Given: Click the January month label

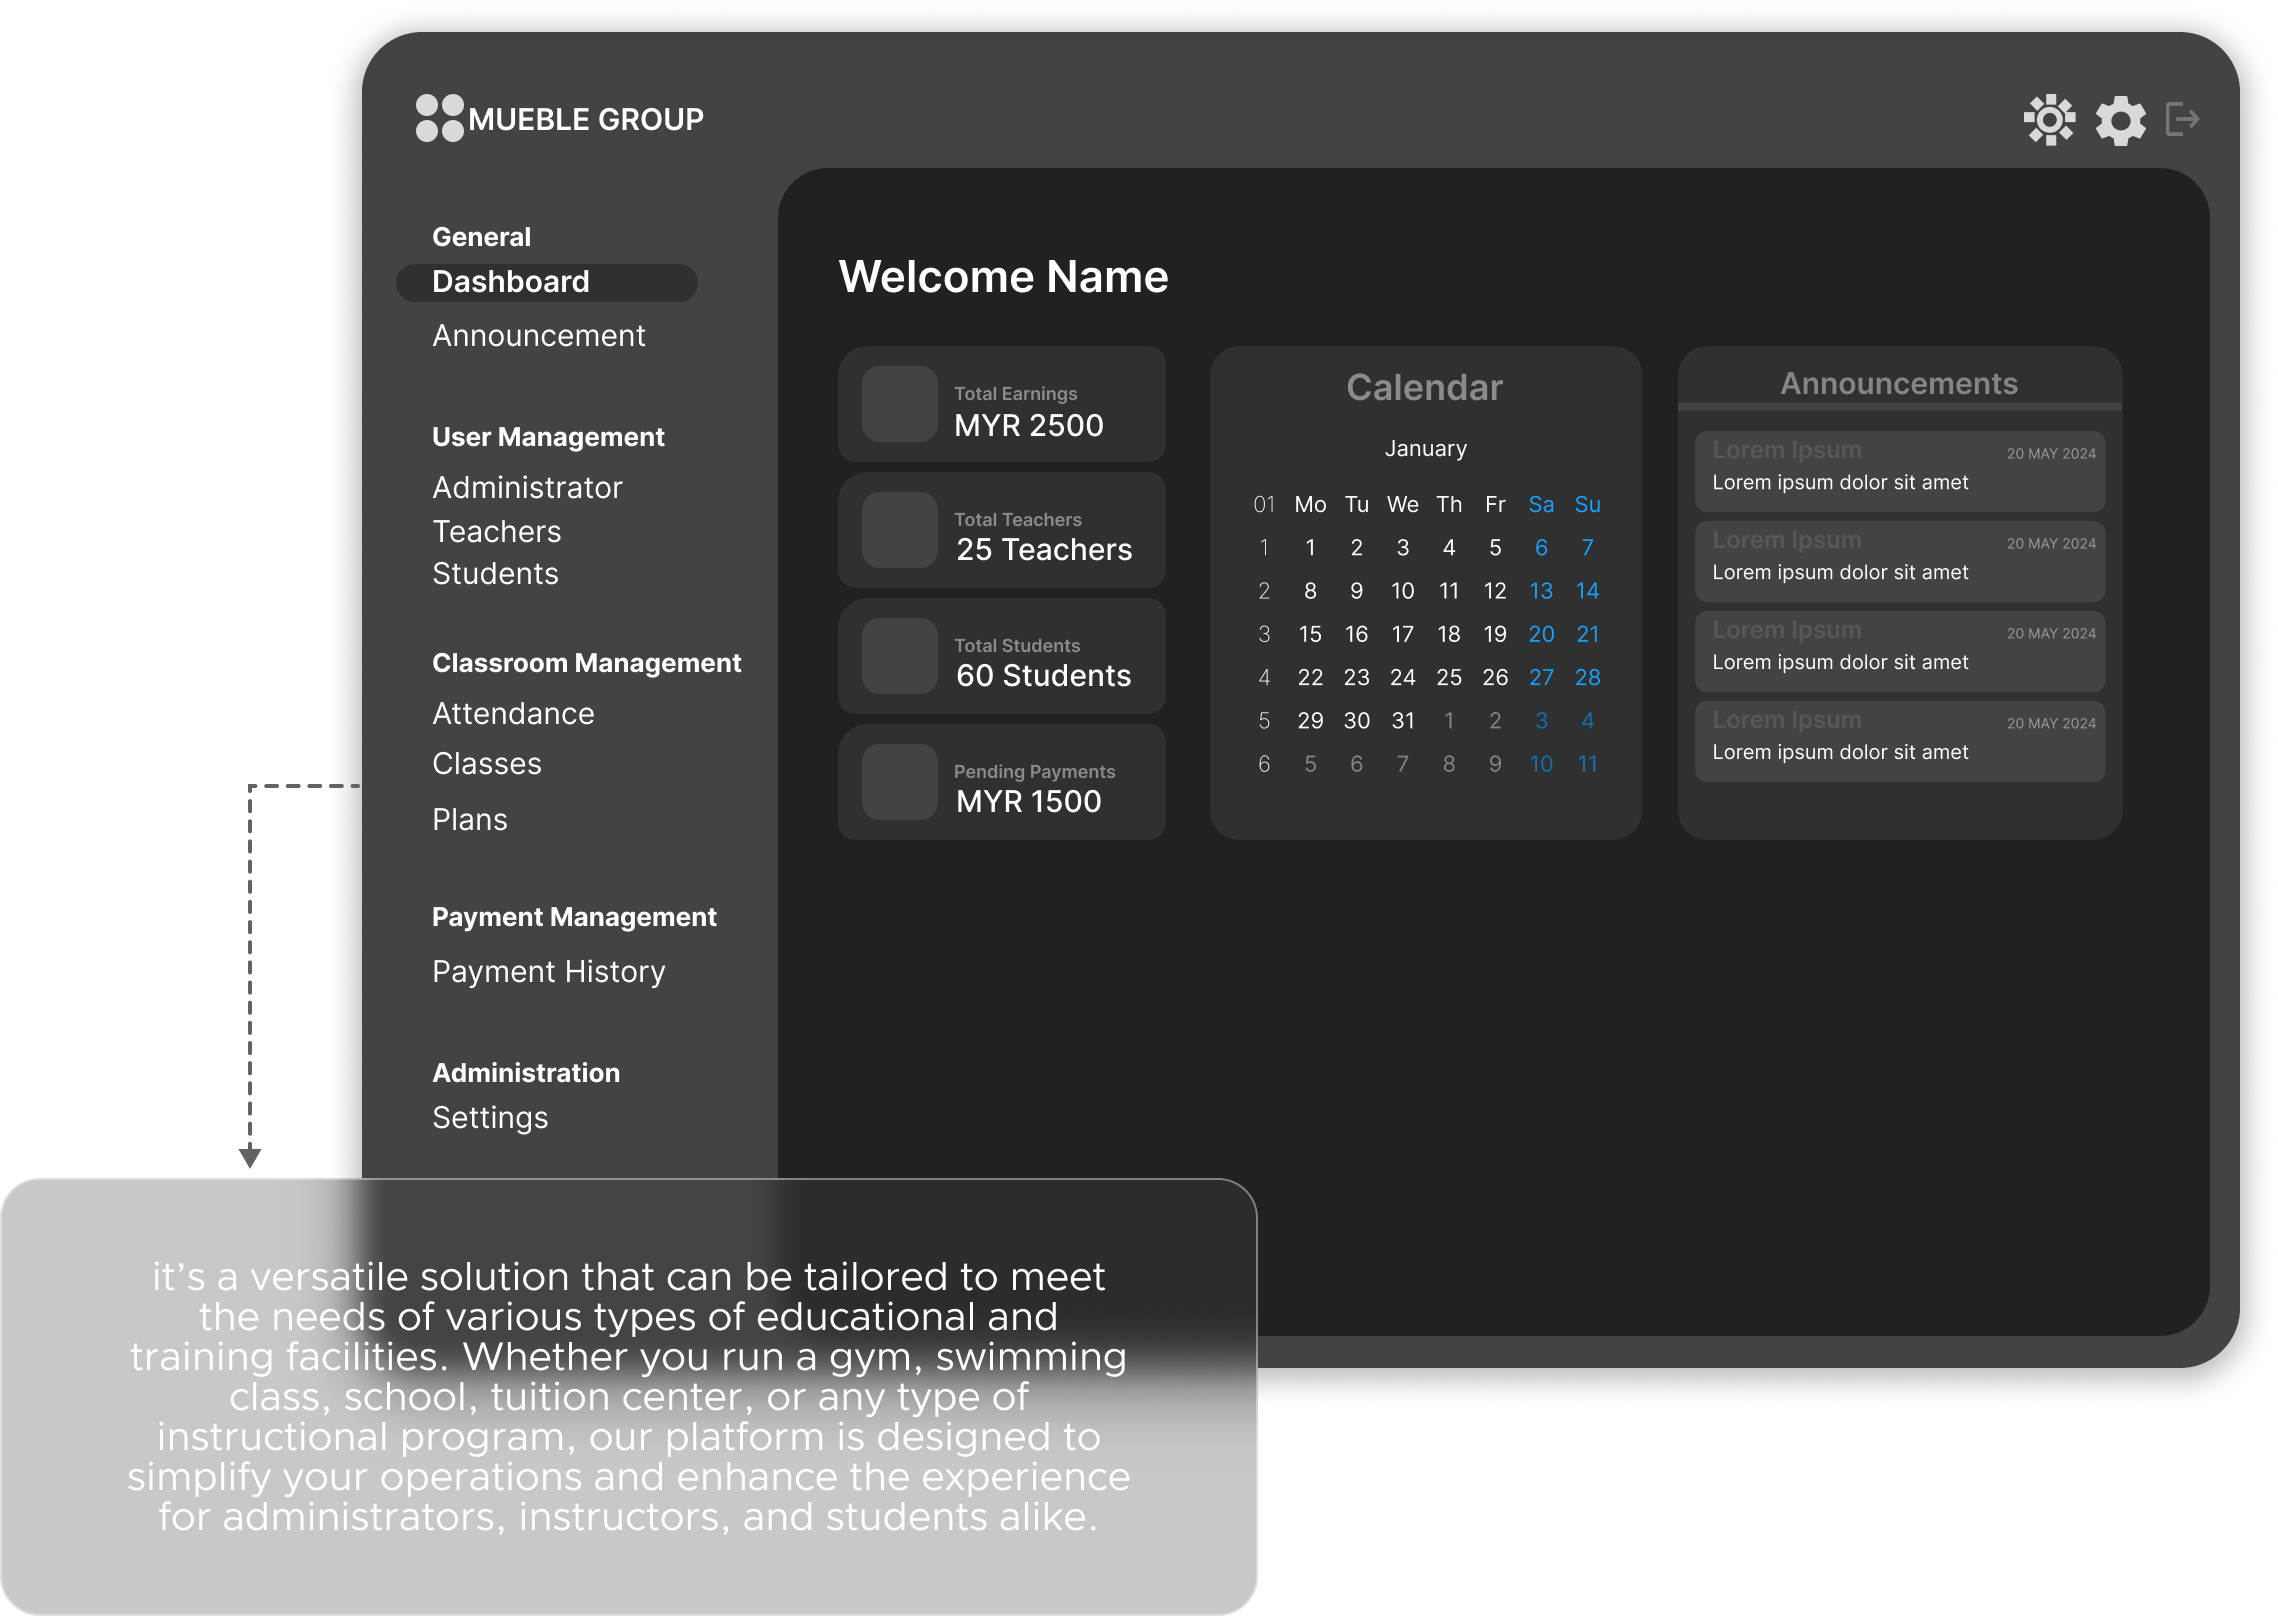Looking at the screenshot, I should pyautogui.click(x=1425, y=449).
